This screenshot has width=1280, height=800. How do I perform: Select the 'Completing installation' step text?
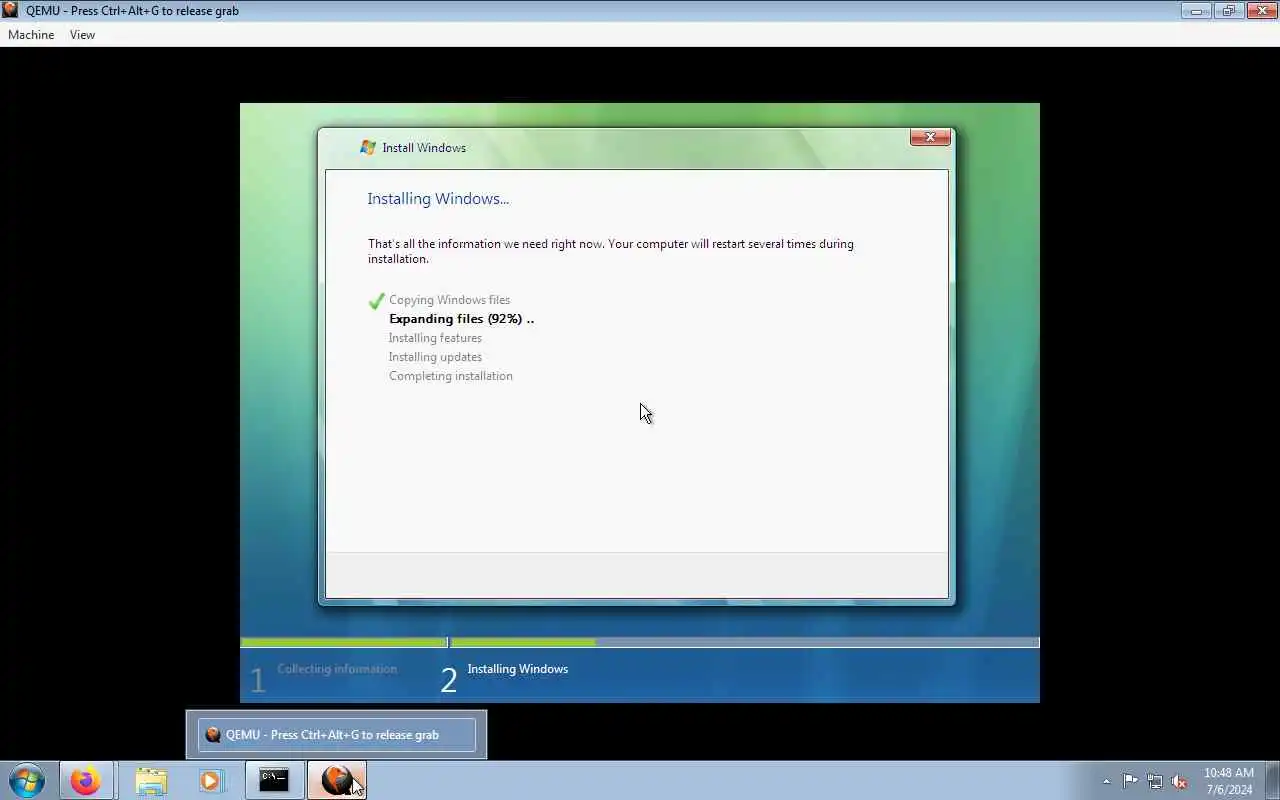coord(451,376)
